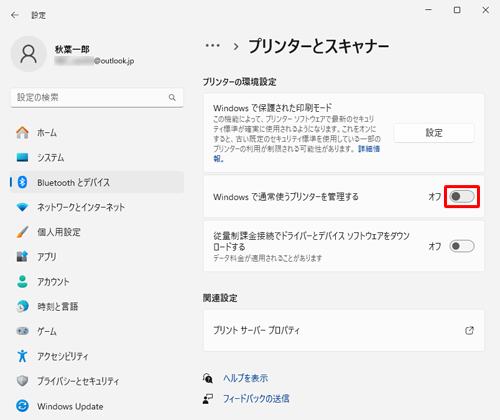The image size is (500, 420).
Task: Expand the breadcrumb ellipsis menu
Action: (212, 46)
